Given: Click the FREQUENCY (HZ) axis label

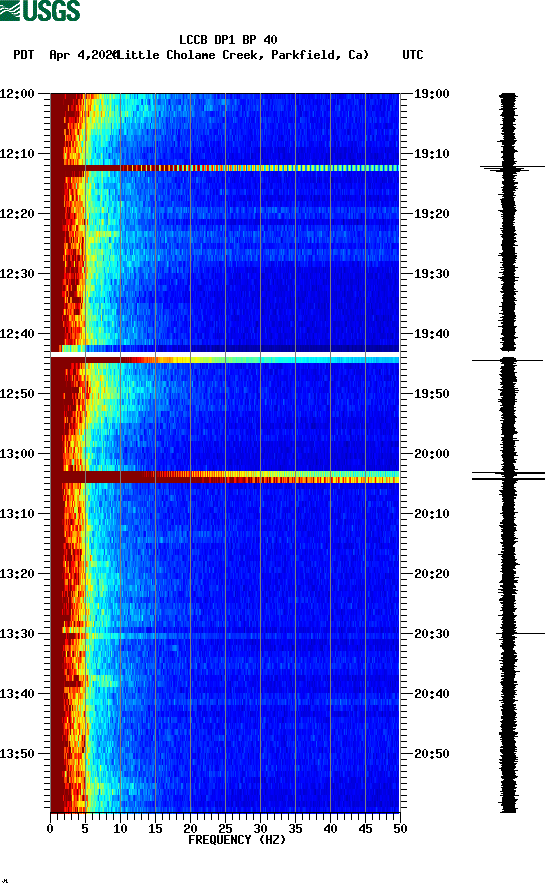Looking at the screenshot, I should pos(237,840).
